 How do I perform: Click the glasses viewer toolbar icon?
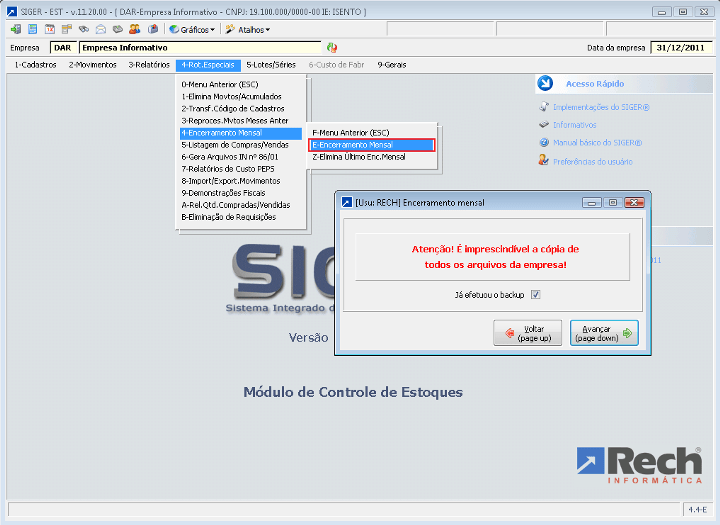84,29
